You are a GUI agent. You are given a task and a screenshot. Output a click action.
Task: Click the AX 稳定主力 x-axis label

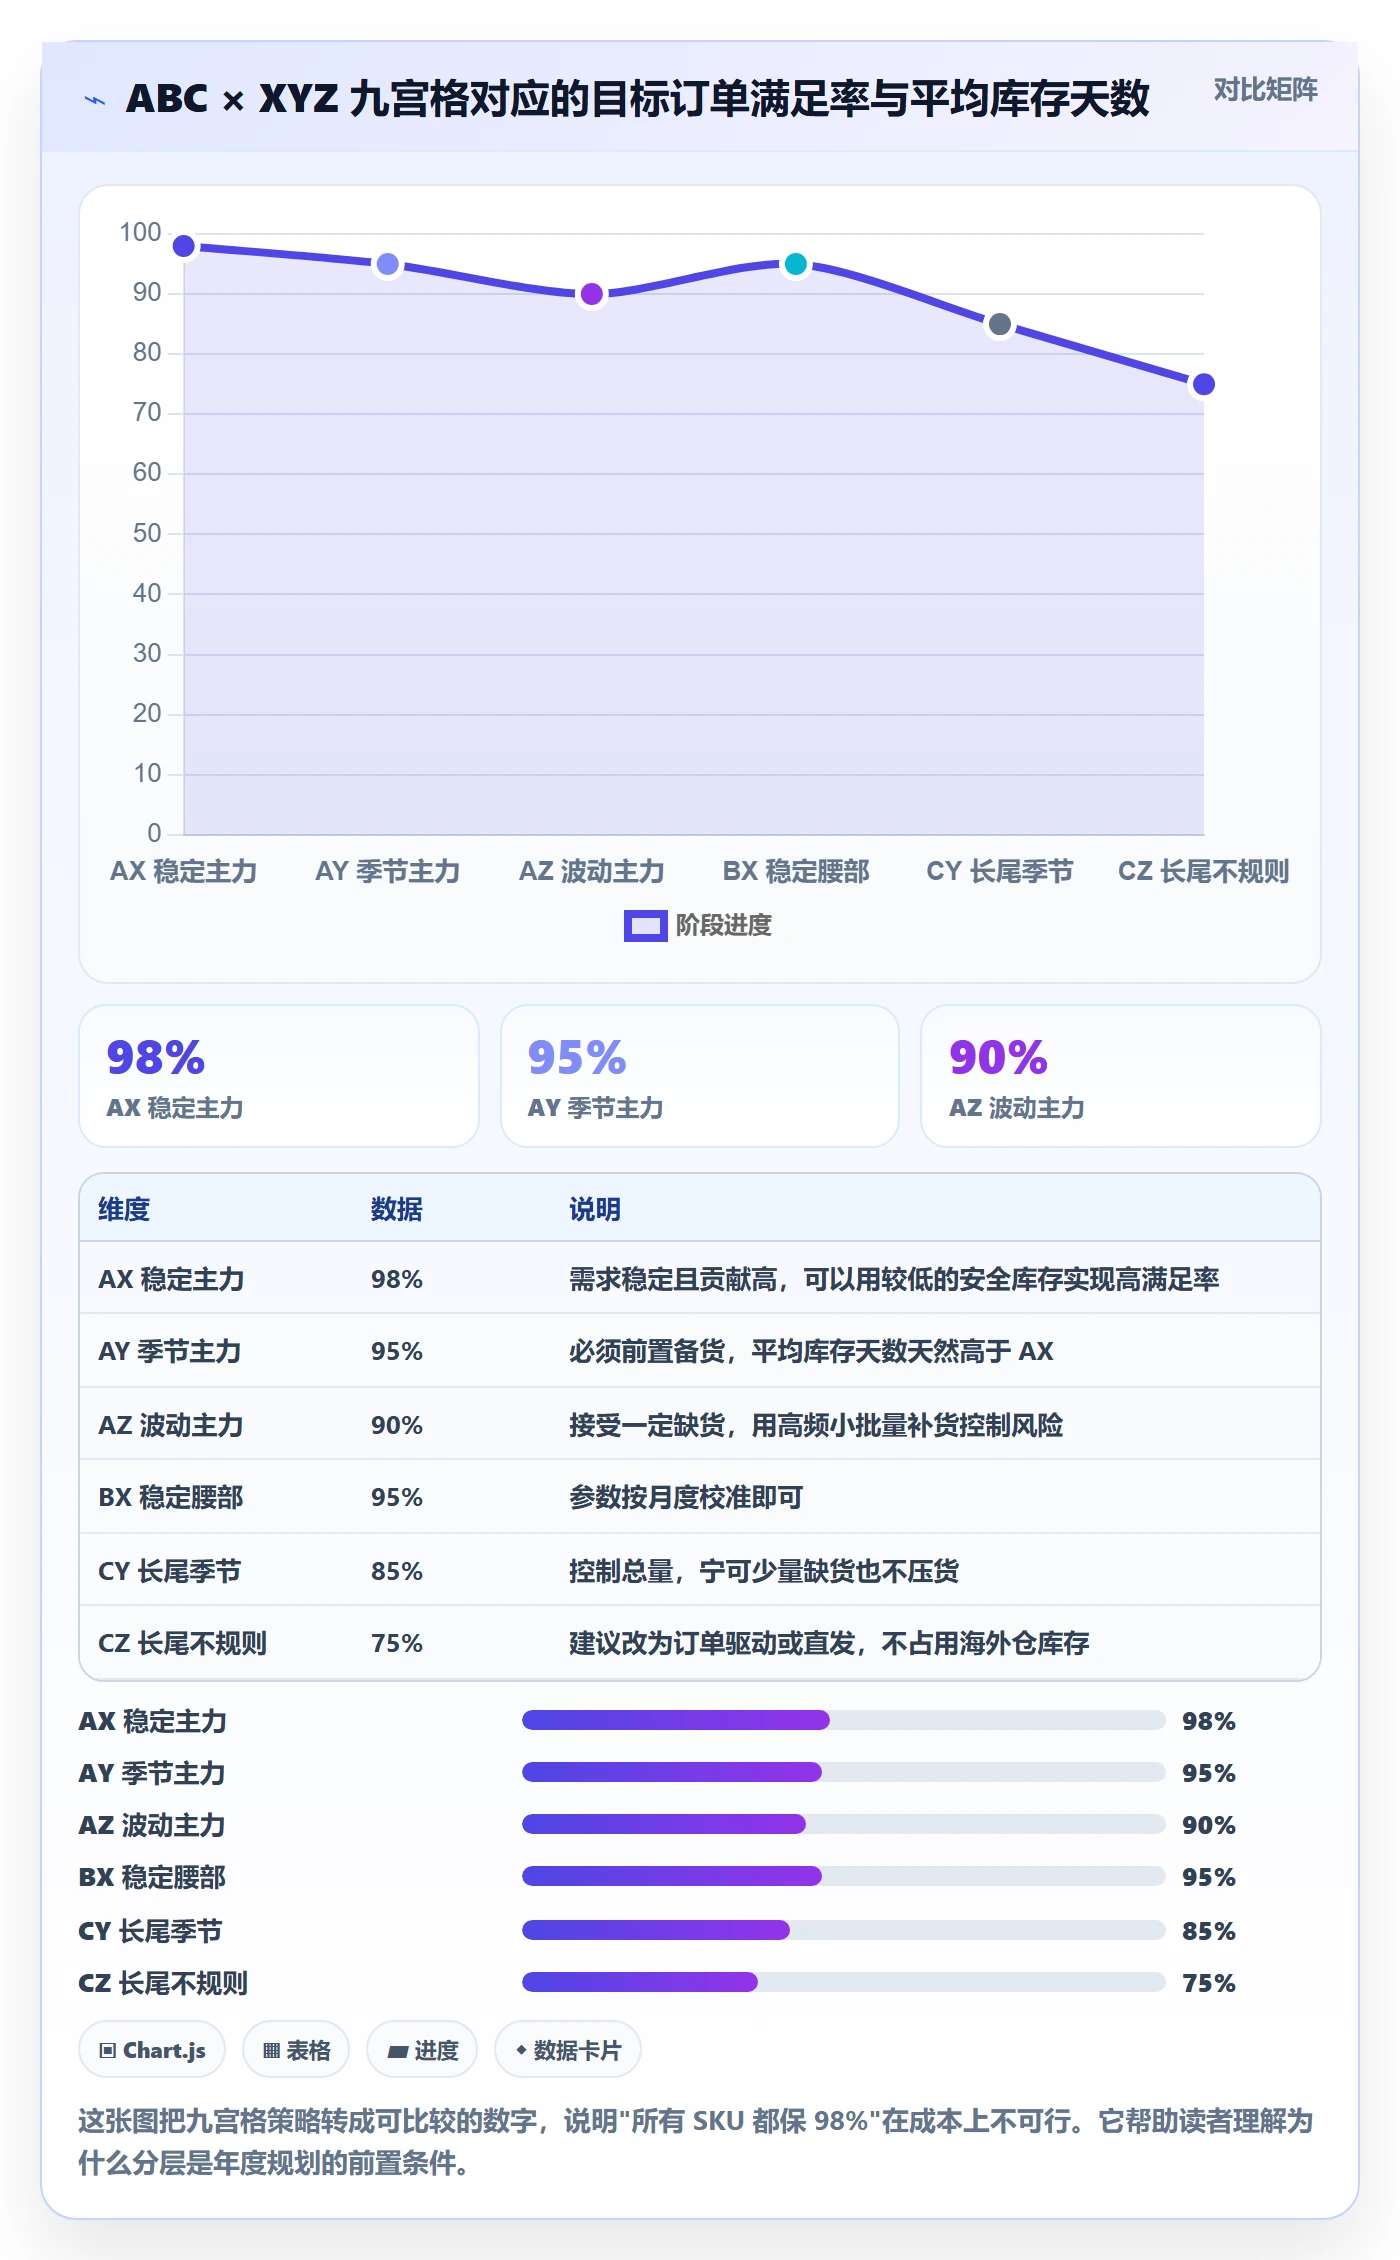[x=184, y=871]
